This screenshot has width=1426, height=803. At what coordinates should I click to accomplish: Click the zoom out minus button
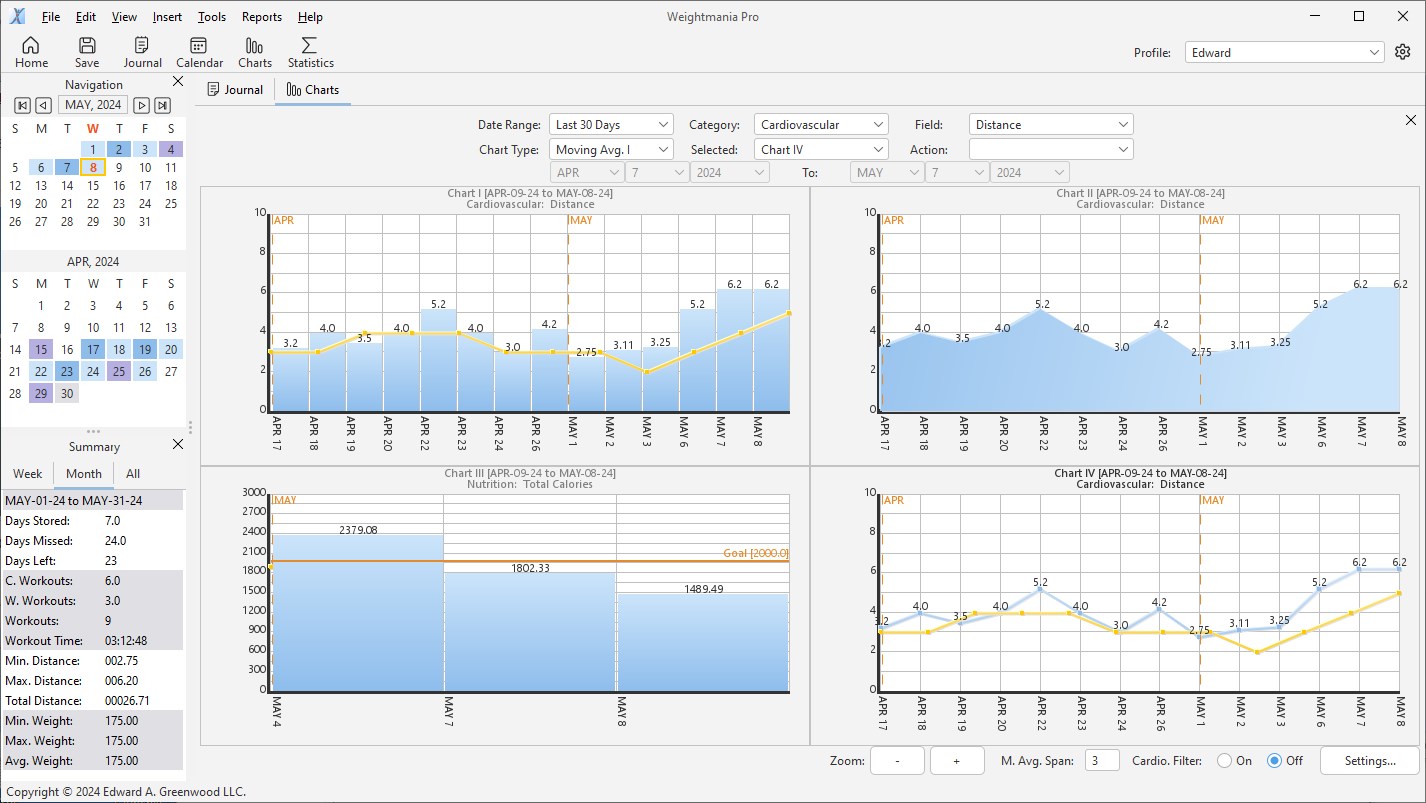[x=897, y=761]
